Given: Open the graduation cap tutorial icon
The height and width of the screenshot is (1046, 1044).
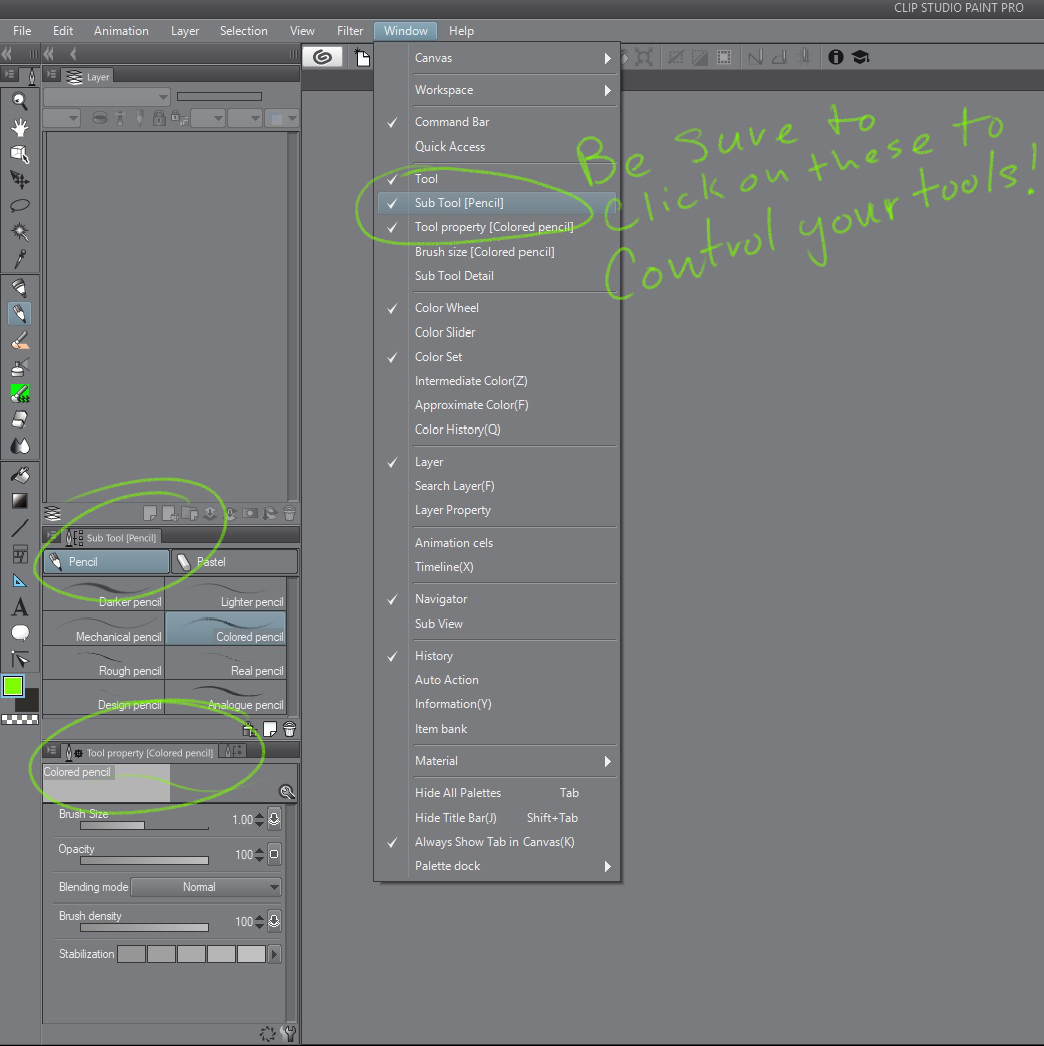Looking at the screenshot, I should click(861, 57).
